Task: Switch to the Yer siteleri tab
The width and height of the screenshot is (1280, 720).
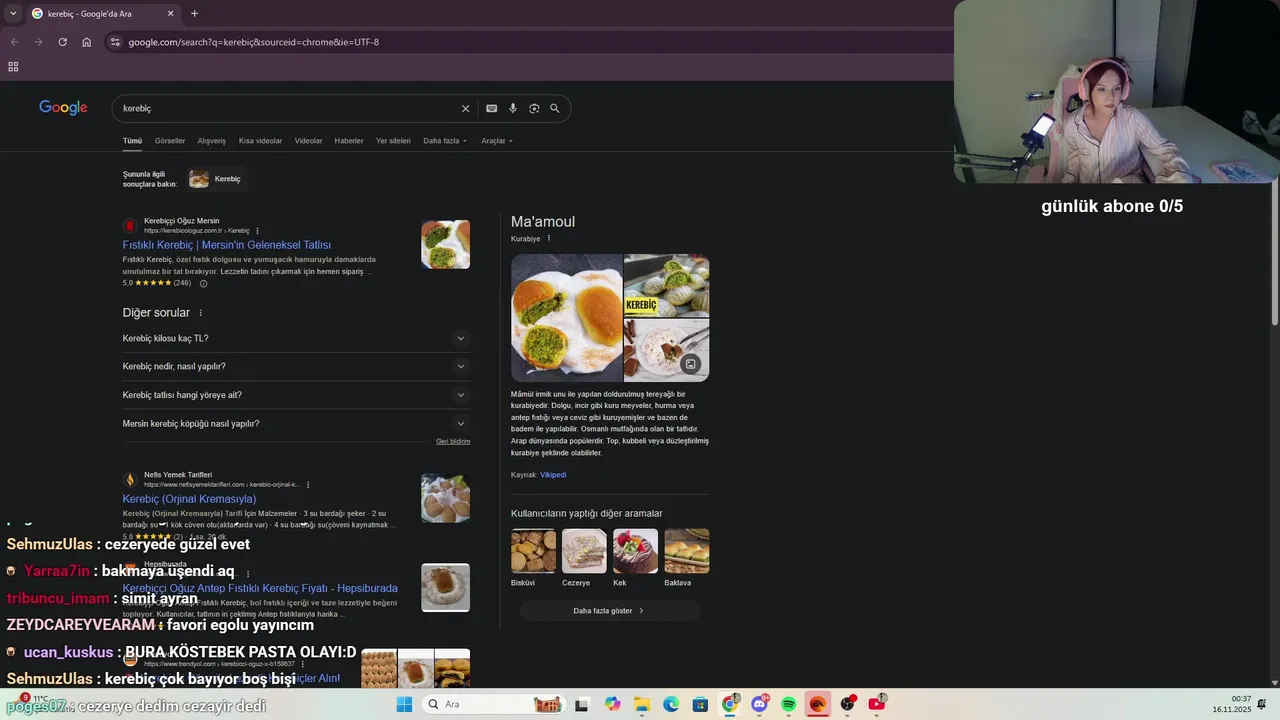Action: click(x=393, y=141)
